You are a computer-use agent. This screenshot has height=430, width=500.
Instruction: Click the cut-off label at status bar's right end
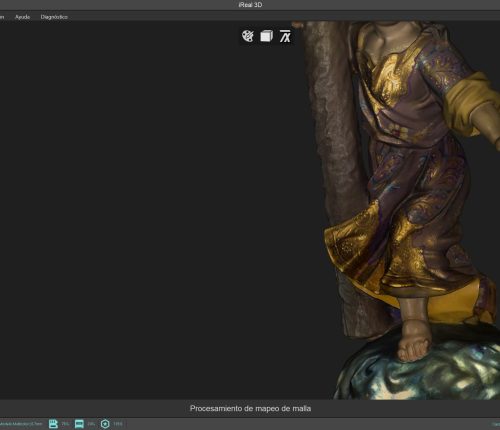click(496, 424)
